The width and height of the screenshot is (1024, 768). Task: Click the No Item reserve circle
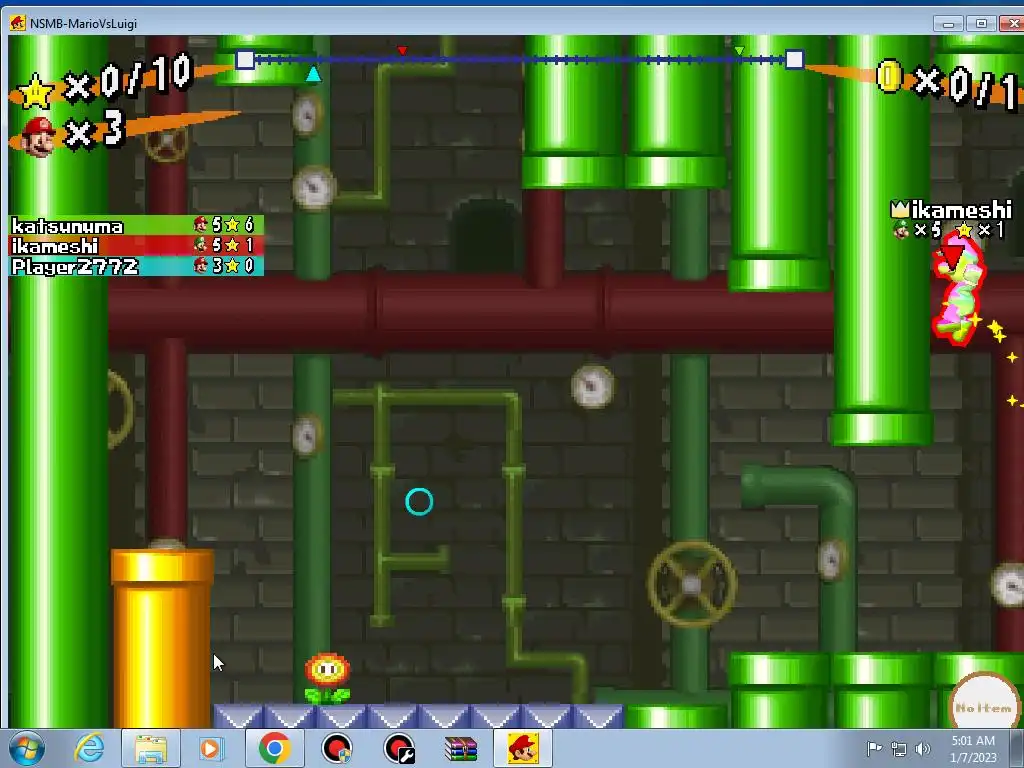[984, 703]
